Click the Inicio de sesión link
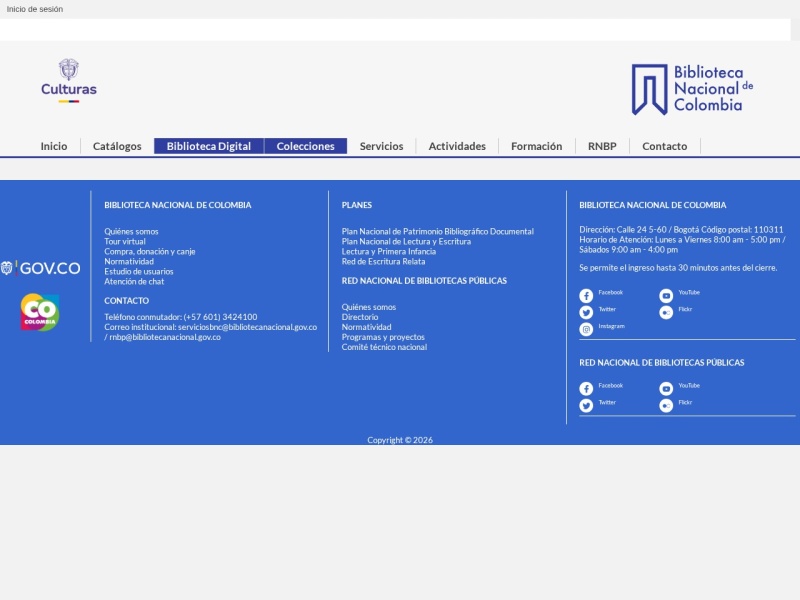 pos(35,9)
